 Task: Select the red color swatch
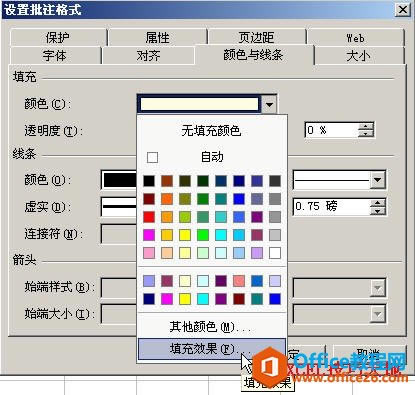[149, 217]
